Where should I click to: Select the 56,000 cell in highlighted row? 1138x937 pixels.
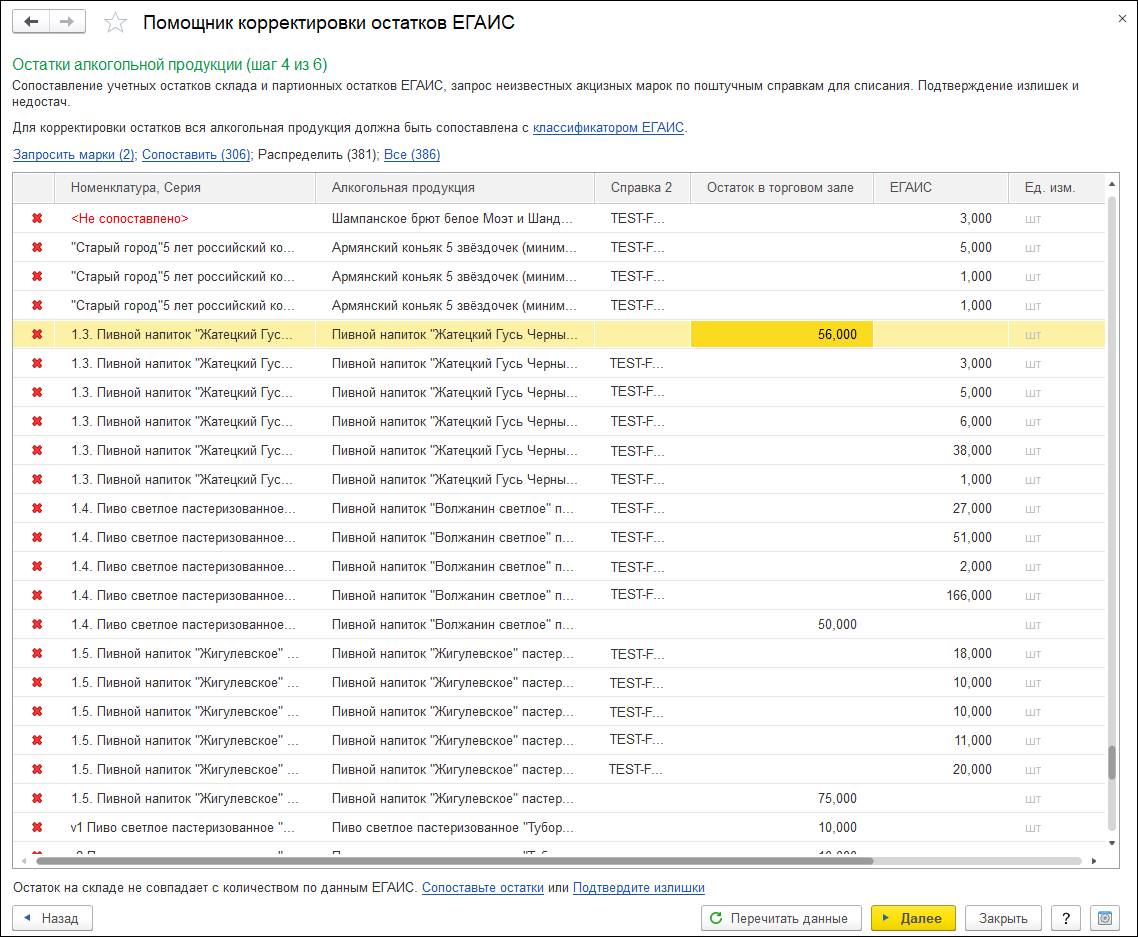tap(781, 334)
